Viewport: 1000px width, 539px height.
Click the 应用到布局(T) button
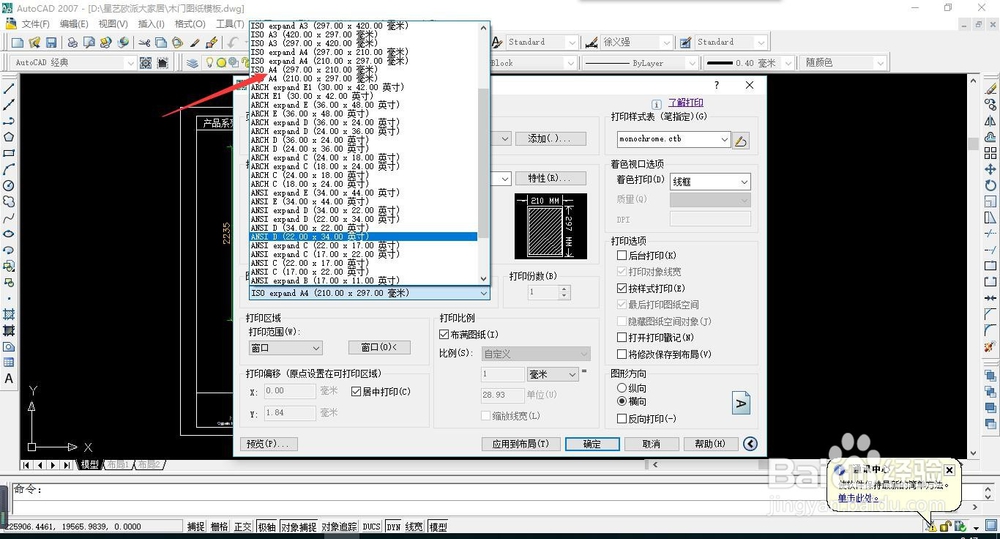pyautogui.click(x=520, y=444)
